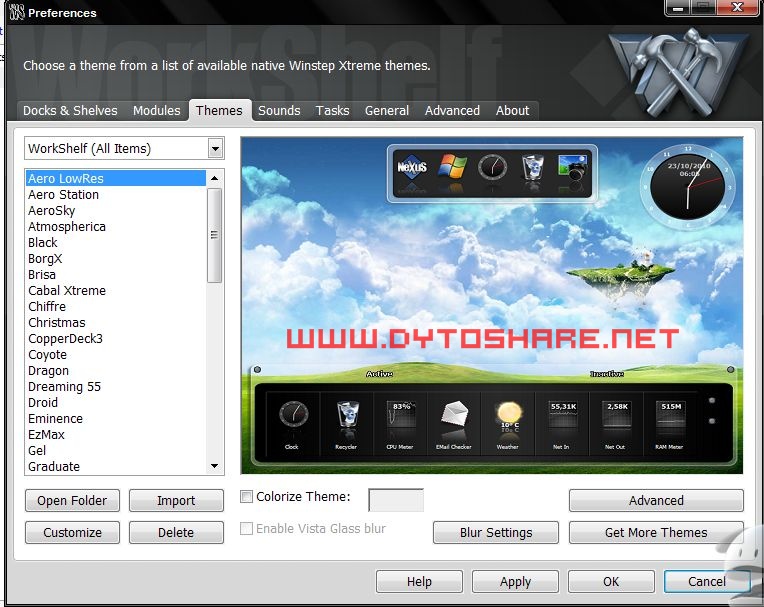The height and width of the screenshot is (607, 764).
Task: Click the Net Out meter icon
Action: 616,415
